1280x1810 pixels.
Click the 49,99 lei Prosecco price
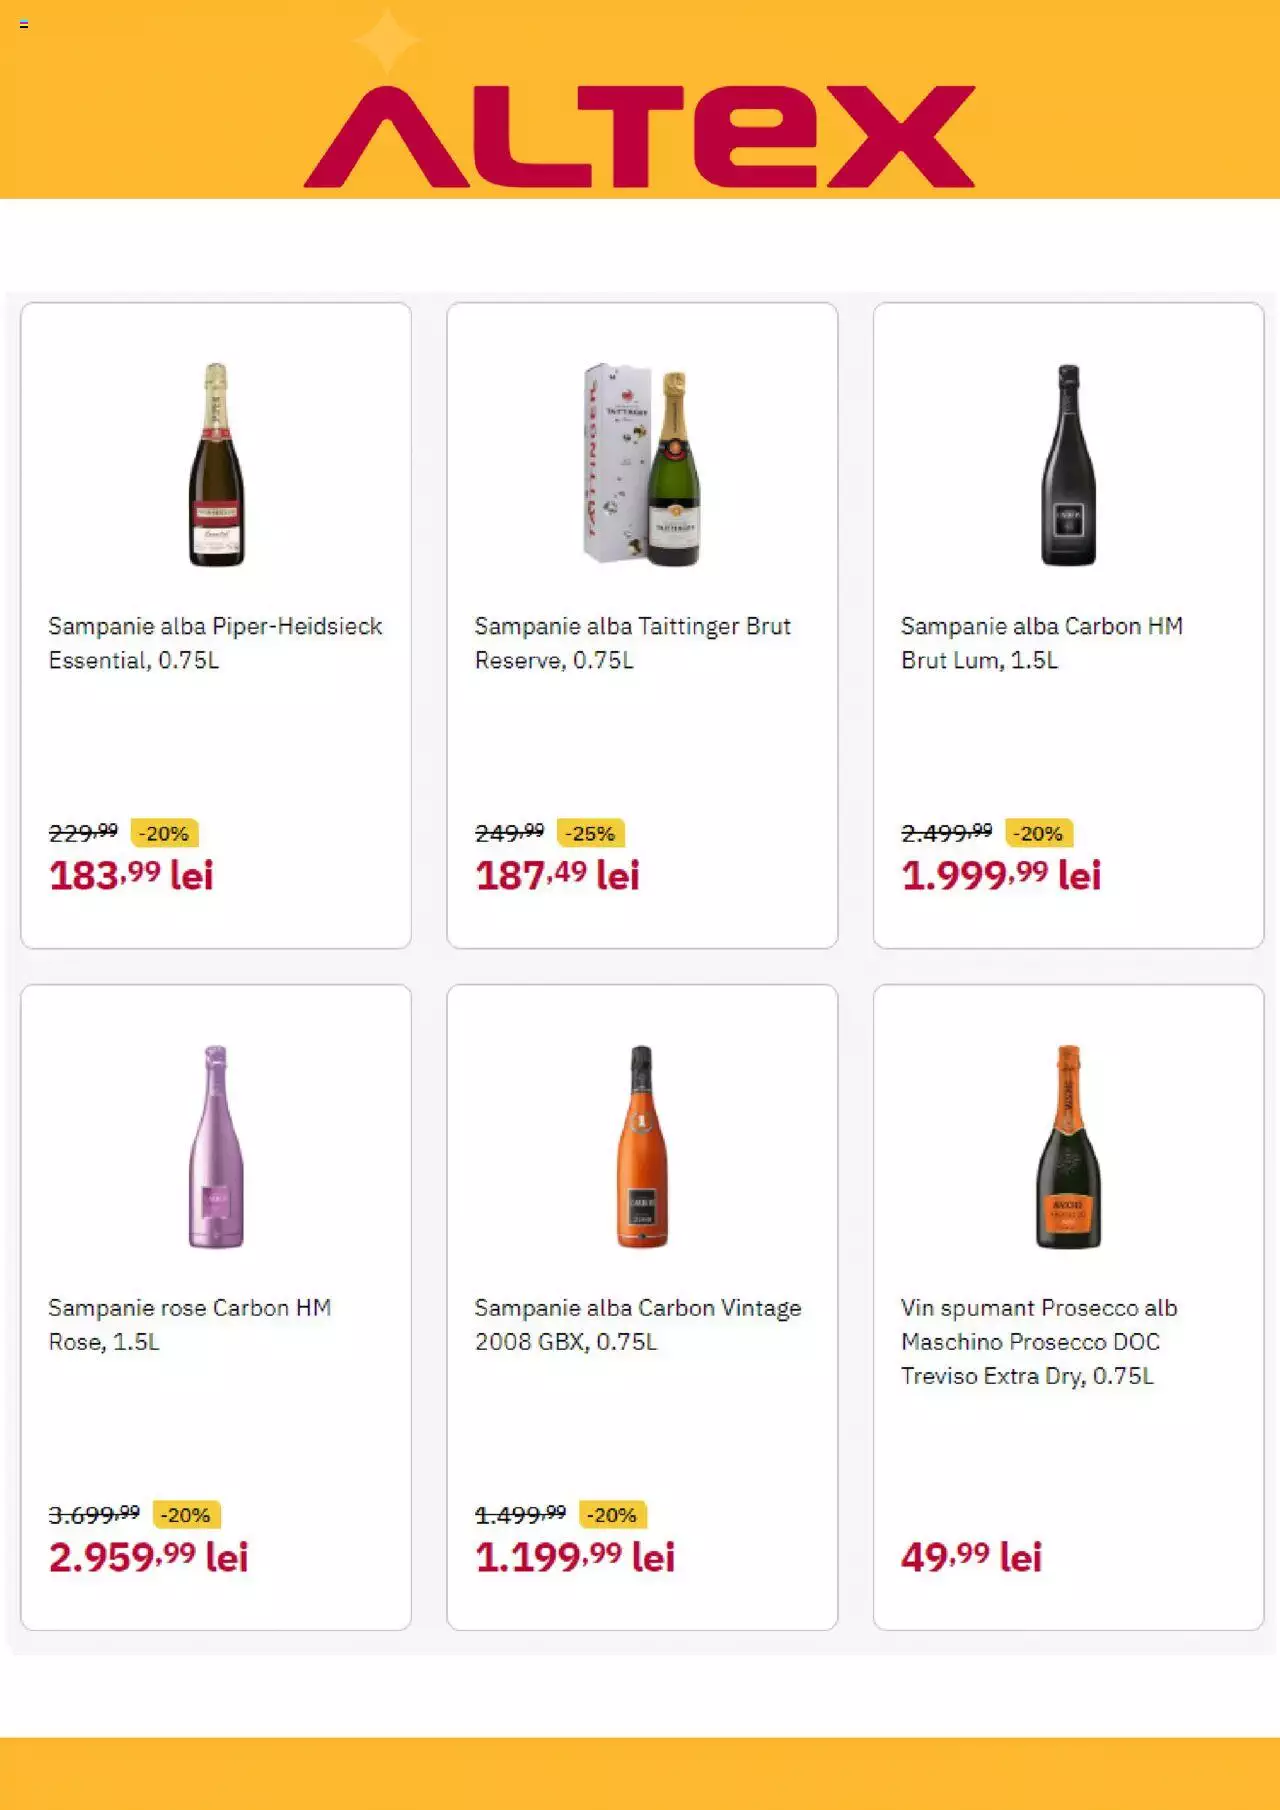click(971, 1557)
